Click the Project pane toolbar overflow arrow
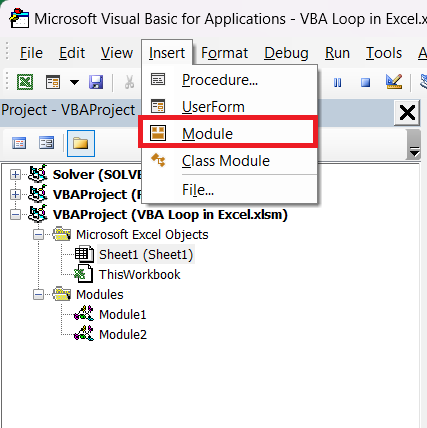 [414, 144]
